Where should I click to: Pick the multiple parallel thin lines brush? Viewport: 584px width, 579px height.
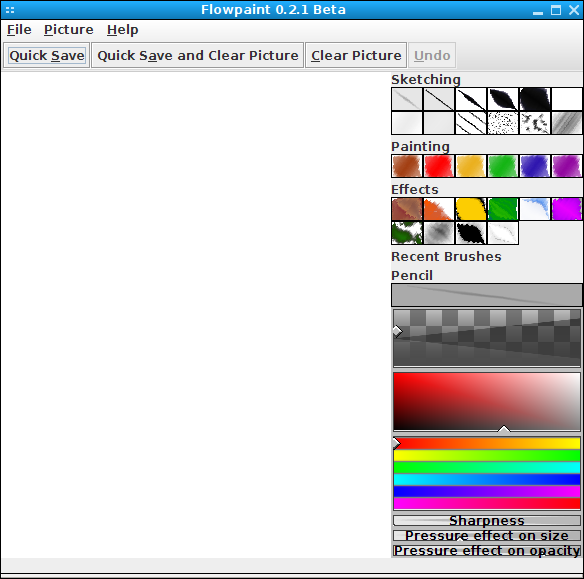471,123
